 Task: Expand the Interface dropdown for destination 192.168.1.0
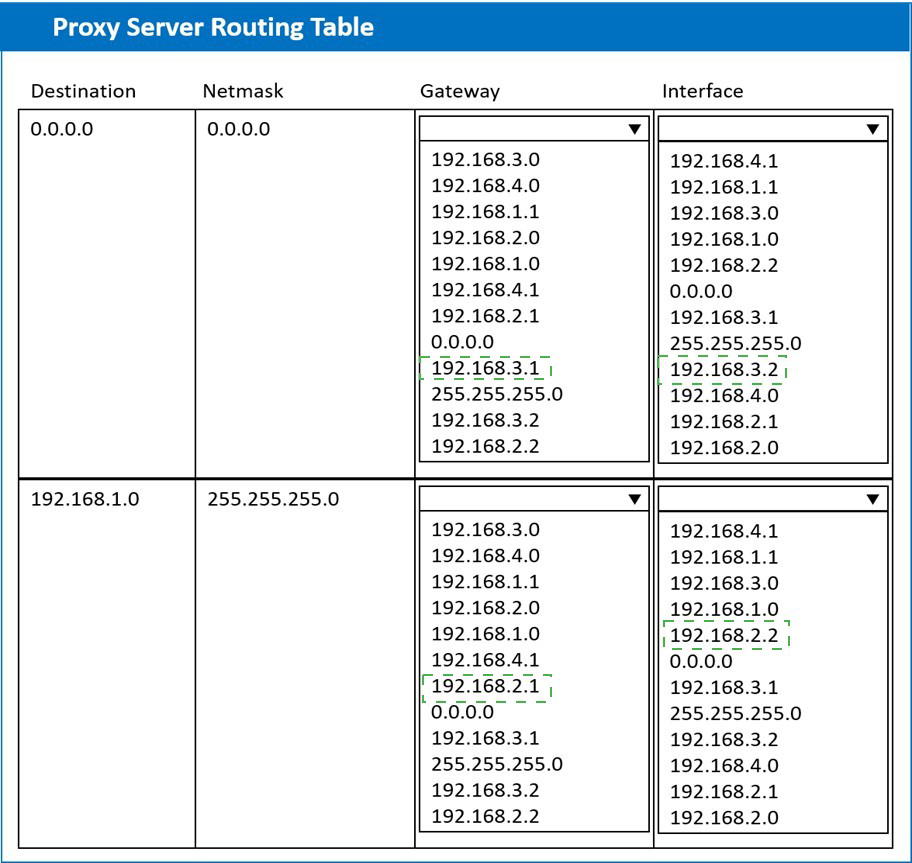pos(773,498)
